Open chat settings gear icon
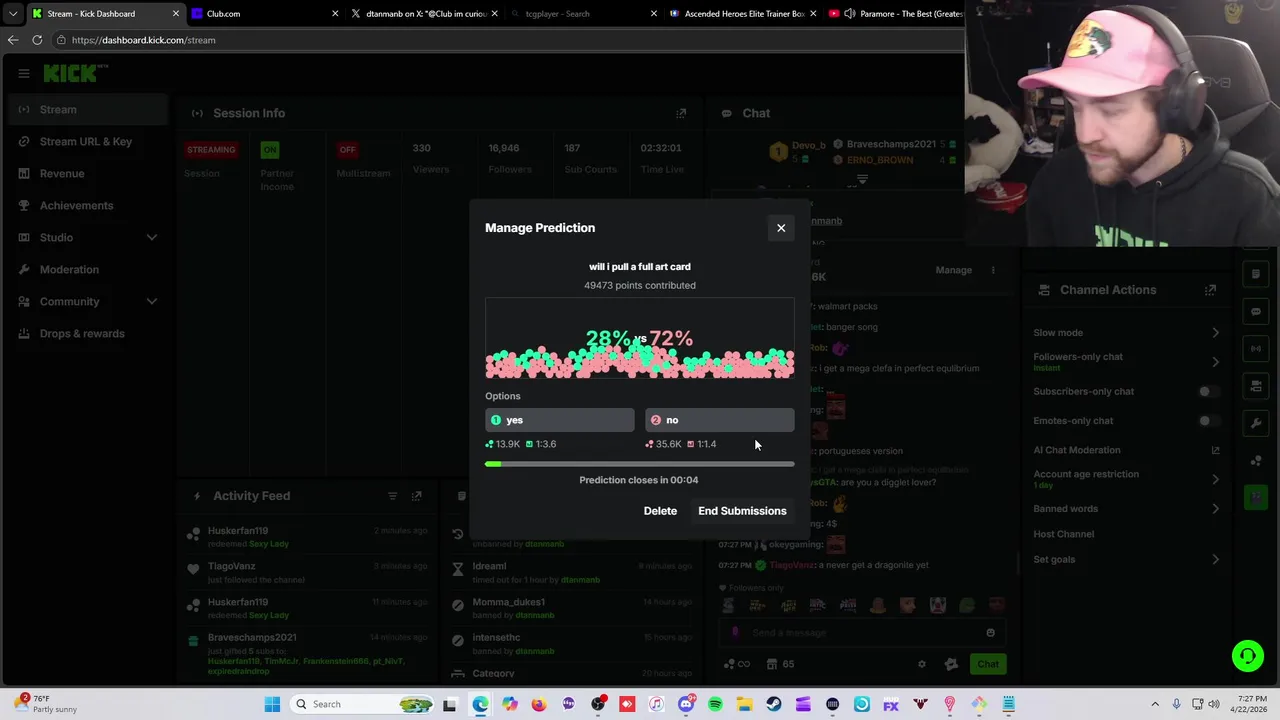This screenshot has width=1280, height=720. pos(922,664)
